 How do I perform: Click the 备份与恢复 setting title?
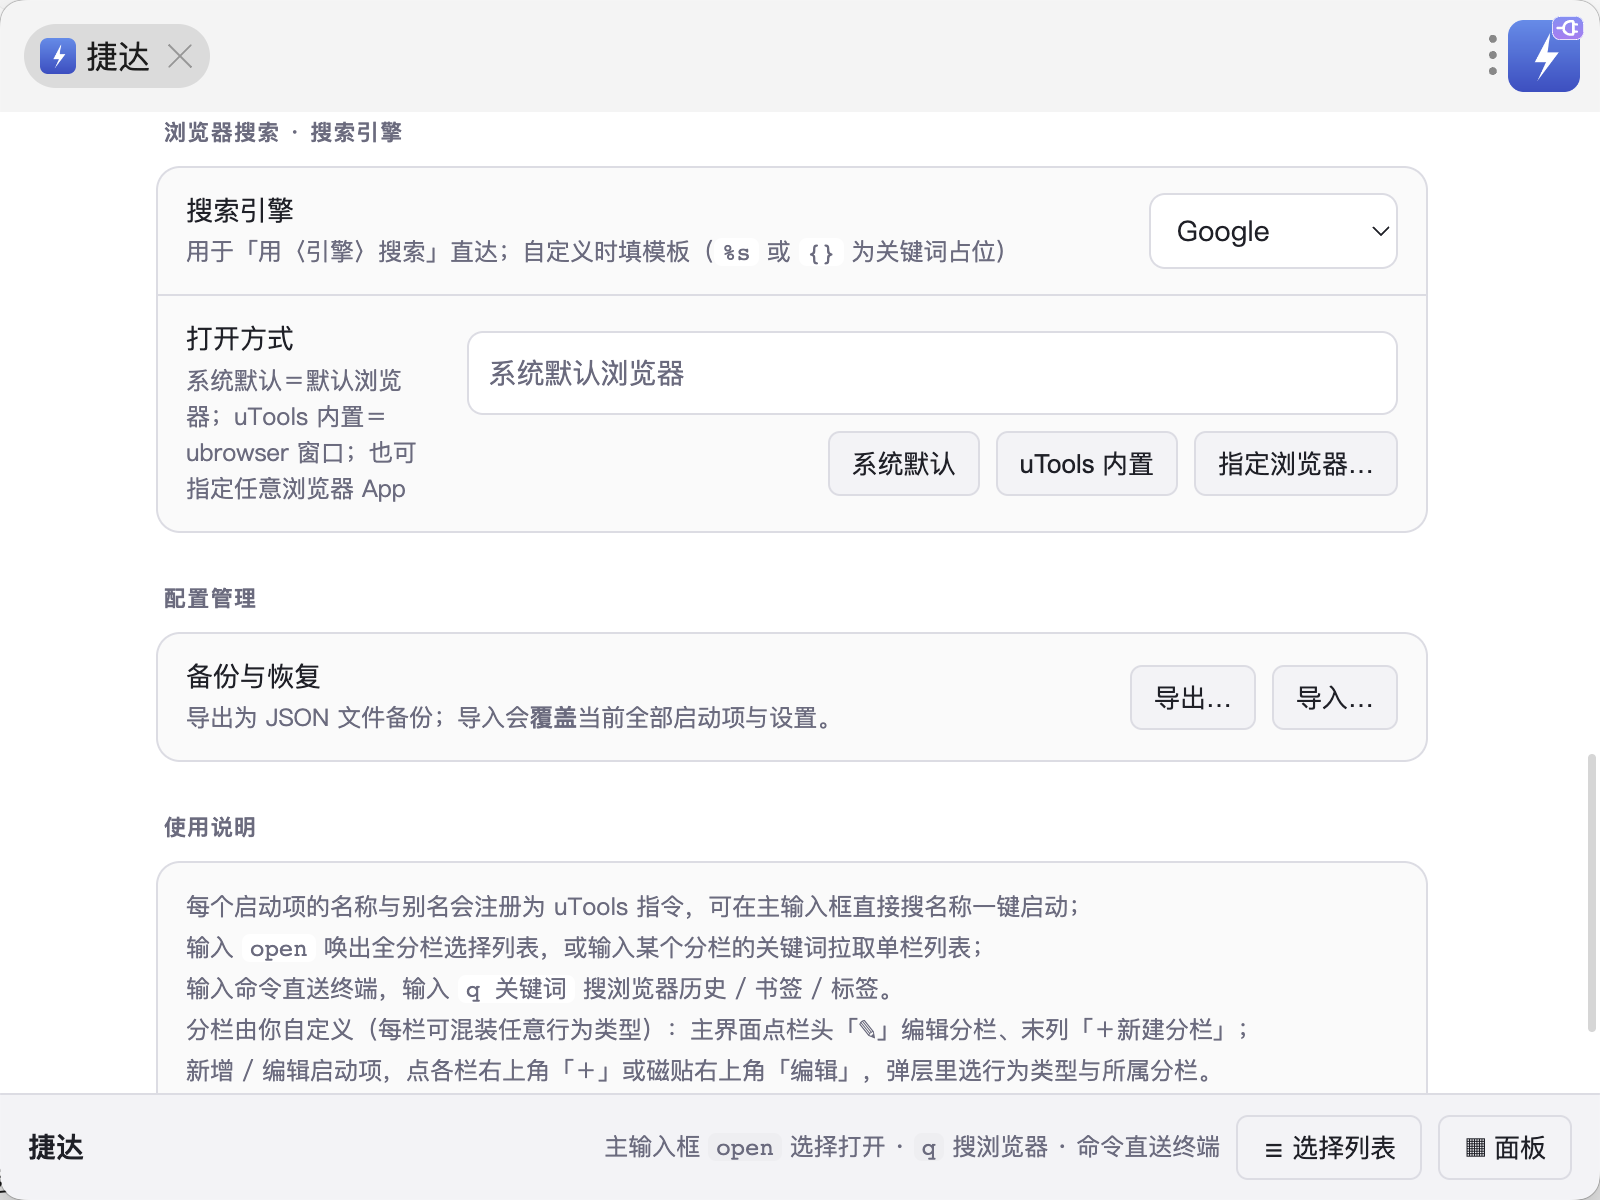(253, 676)
